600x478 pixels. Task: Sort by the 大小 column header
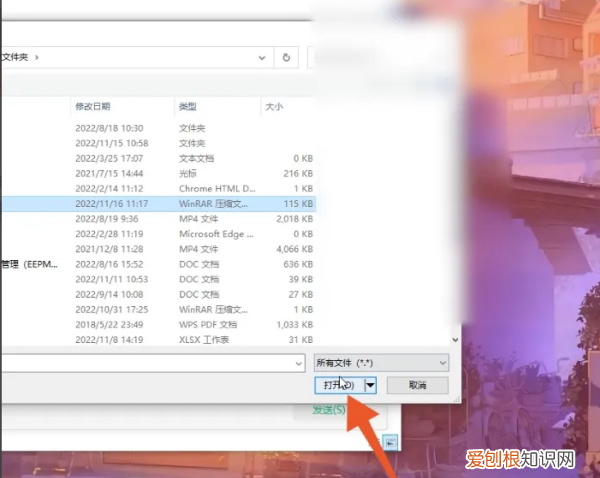[274, 106]
